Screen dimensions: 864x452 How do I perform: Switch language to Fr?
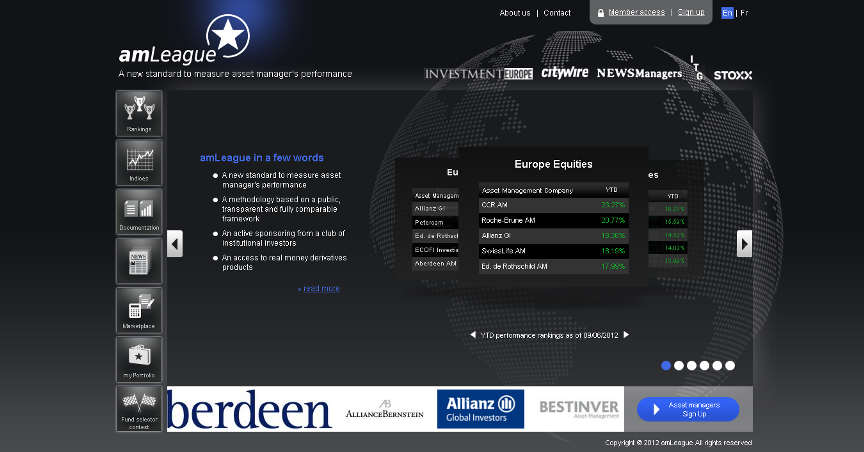[x=744, y=13]
